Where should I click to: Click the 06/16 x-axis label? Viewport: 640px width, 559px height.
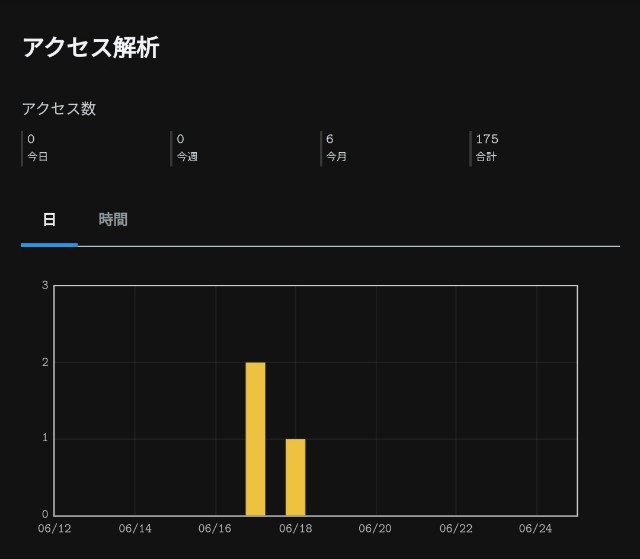click(215, 529)
